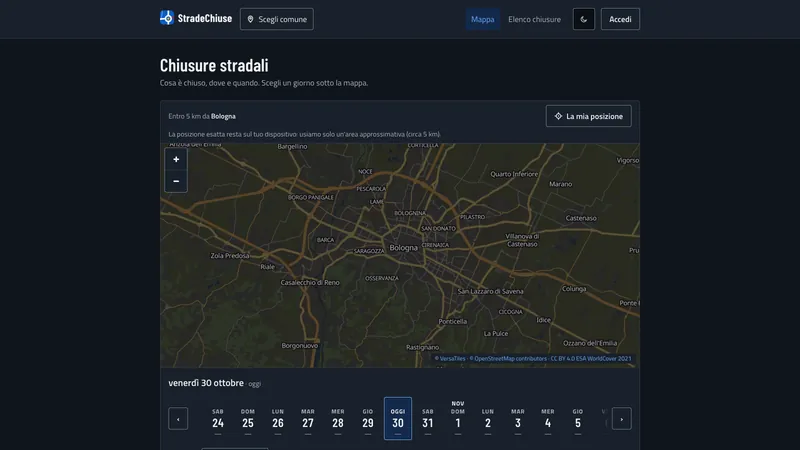Select Thursday 5 in date strip
800x450 pixels.
578,419
